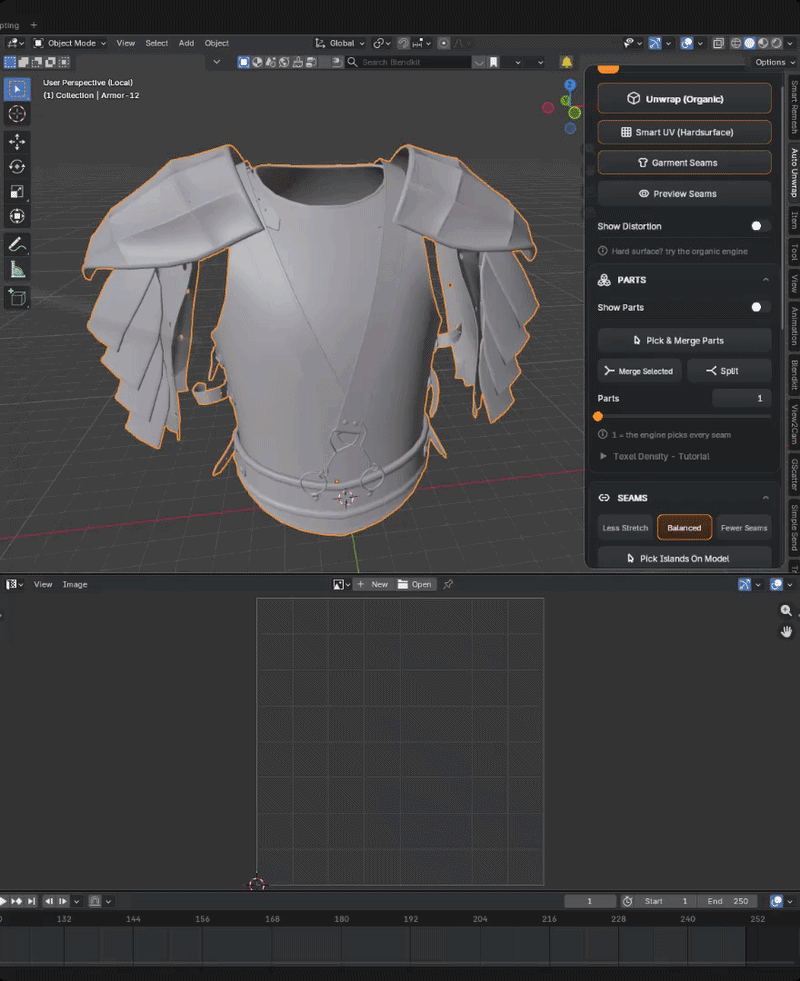This screenshot has height=981, width=800.
Task: Collapse the SEAMS section
Action: [x=766, y=498]
